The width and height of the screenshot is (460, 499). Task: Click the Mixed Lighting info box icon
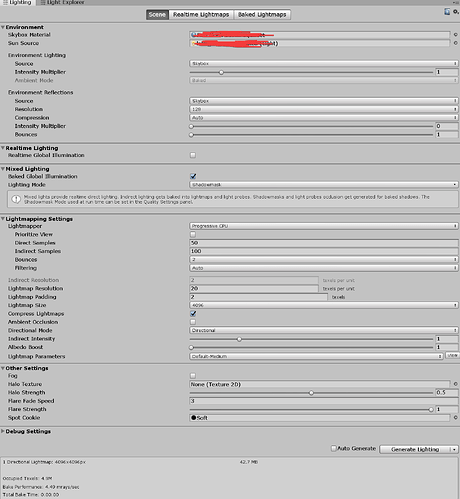[x=16, y=199]
